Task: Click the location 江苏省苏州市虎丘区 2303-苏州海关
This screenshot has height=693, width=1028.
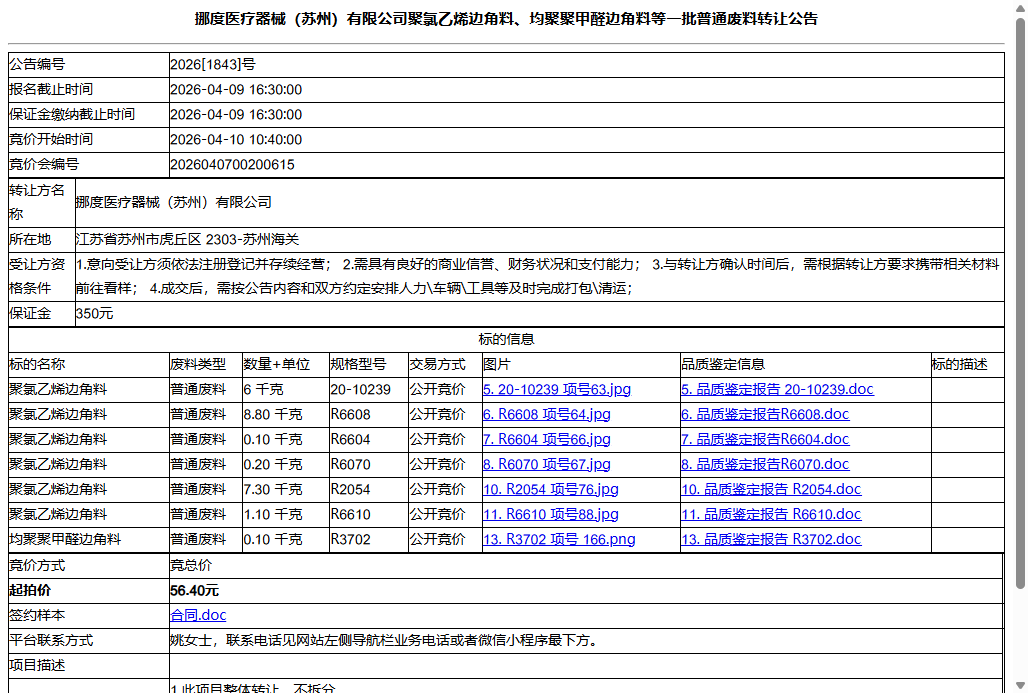Action: click(187, 239)
